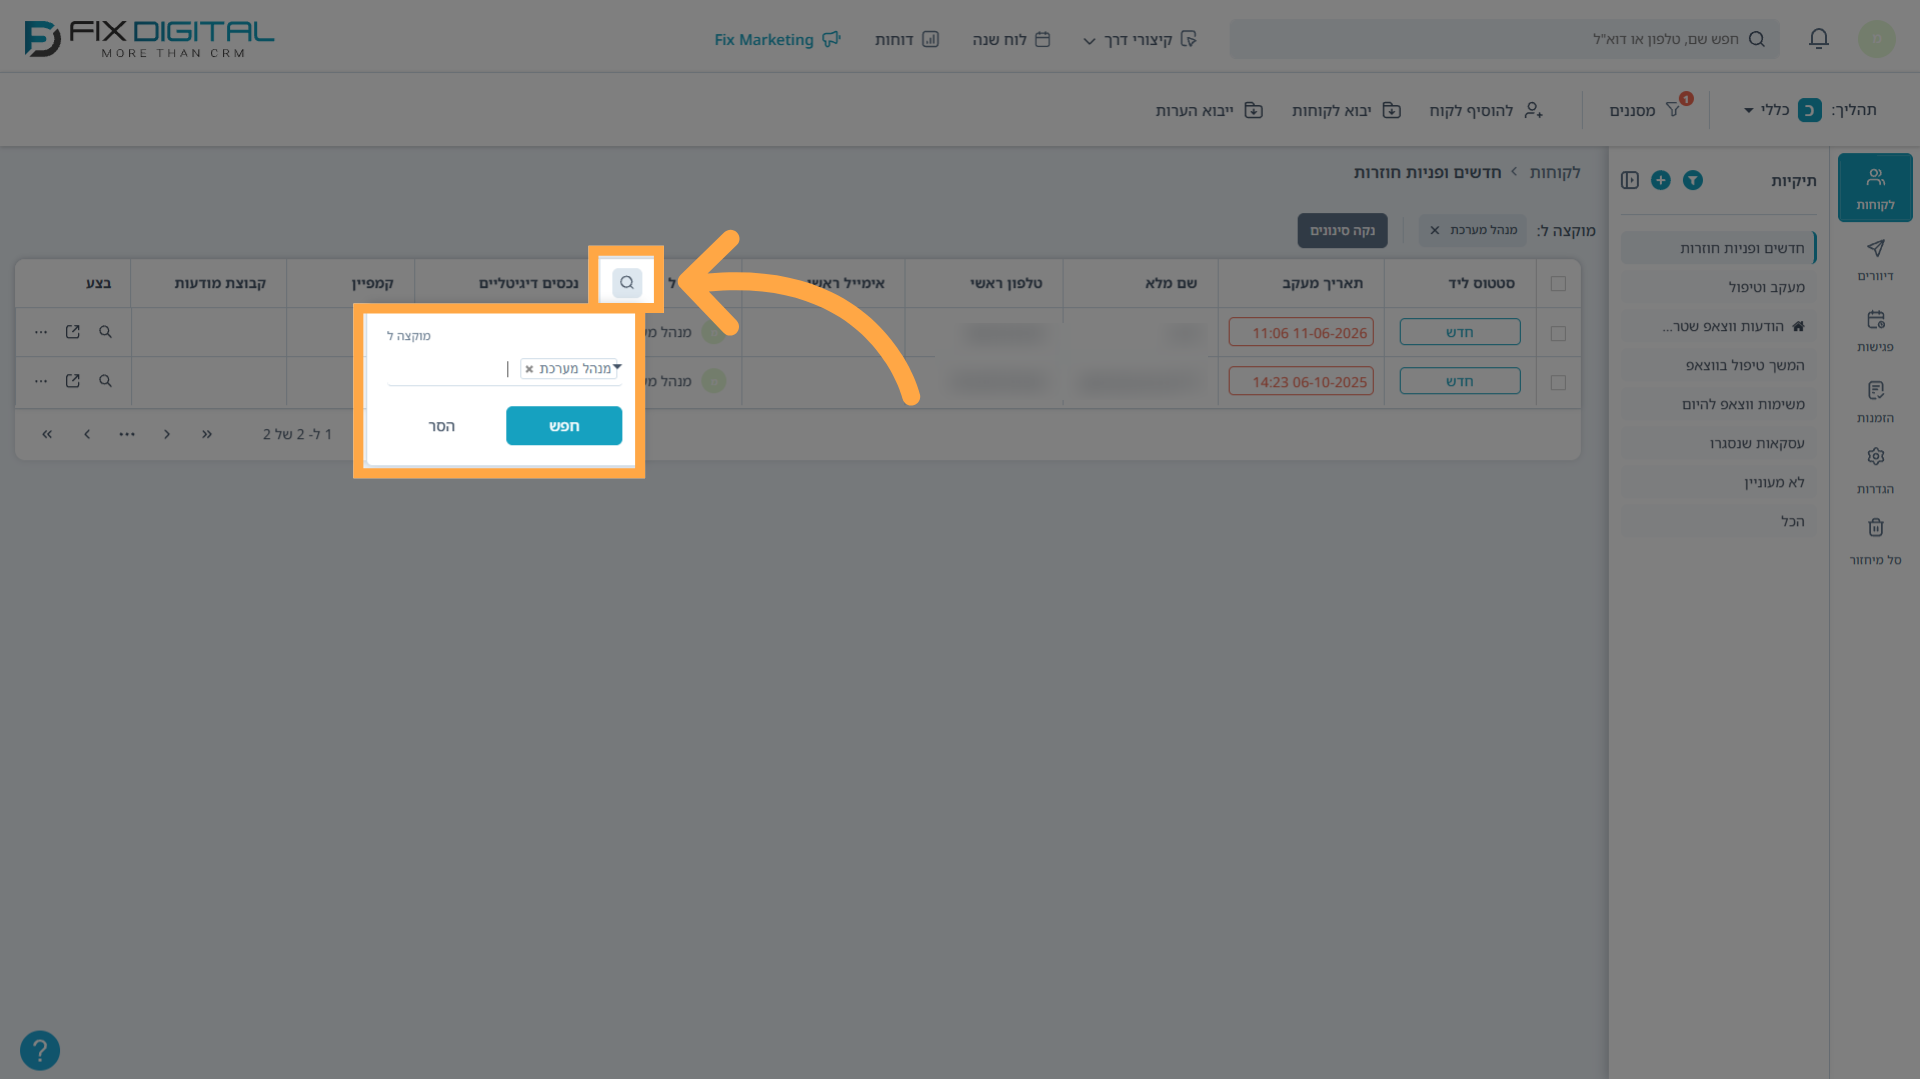Click the חפש search button
The width and height of the screenshot is (1920, 1079).
(x=564, y=426)
